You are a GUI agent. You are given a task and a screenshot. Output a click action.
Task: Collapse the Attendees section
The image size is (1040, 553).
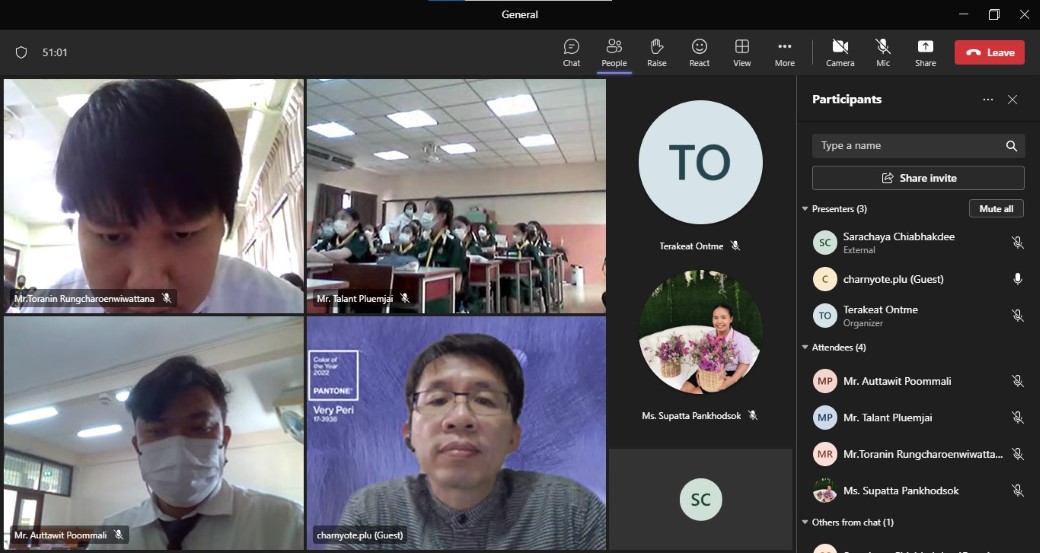pos(805,348)
